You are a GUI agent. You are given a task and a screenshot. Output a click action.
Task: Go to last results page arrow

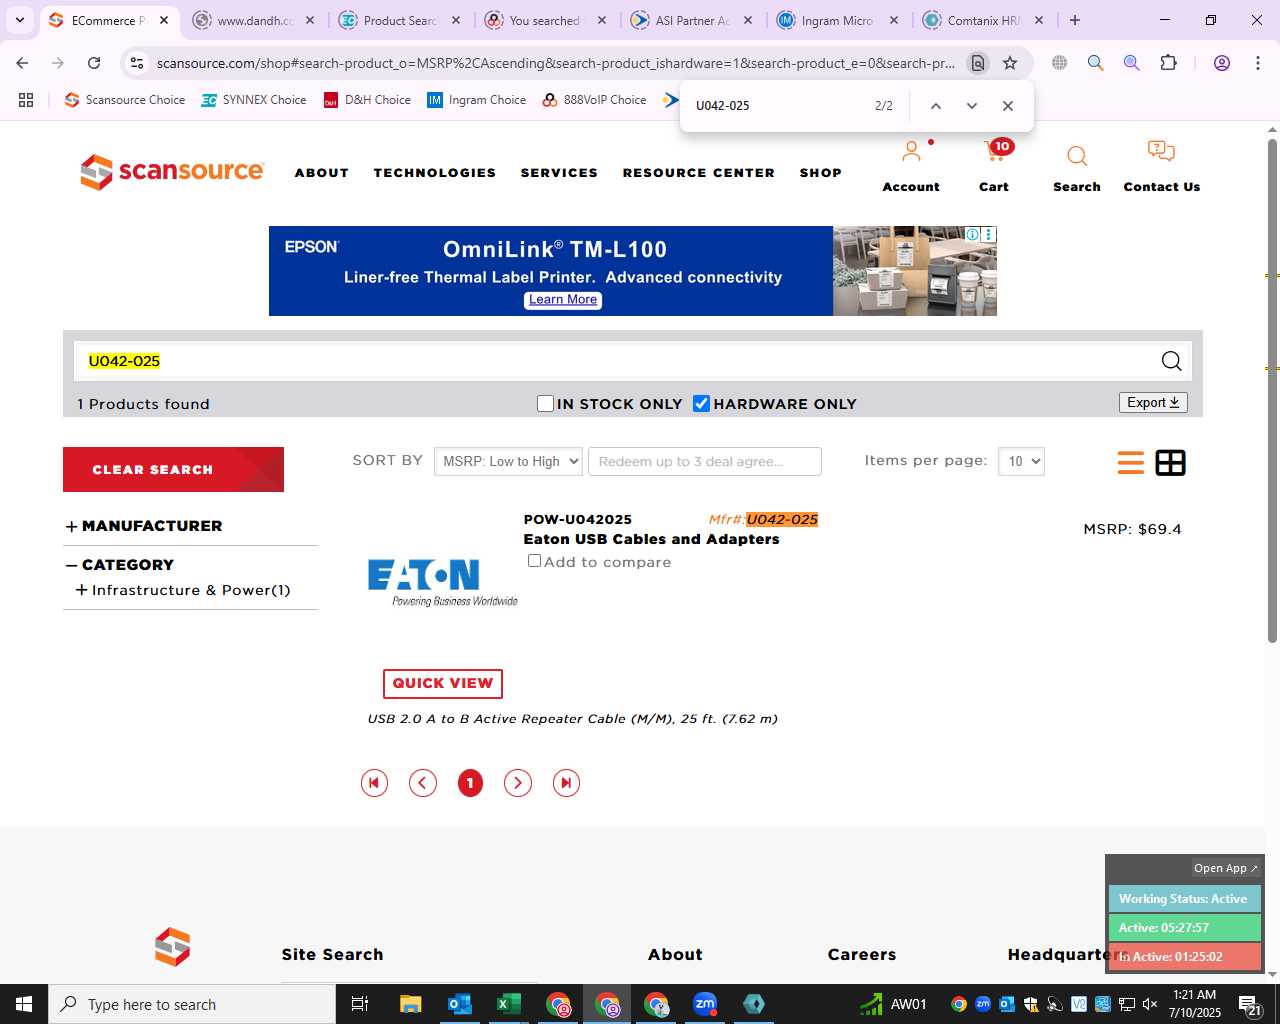coord(566,783)
